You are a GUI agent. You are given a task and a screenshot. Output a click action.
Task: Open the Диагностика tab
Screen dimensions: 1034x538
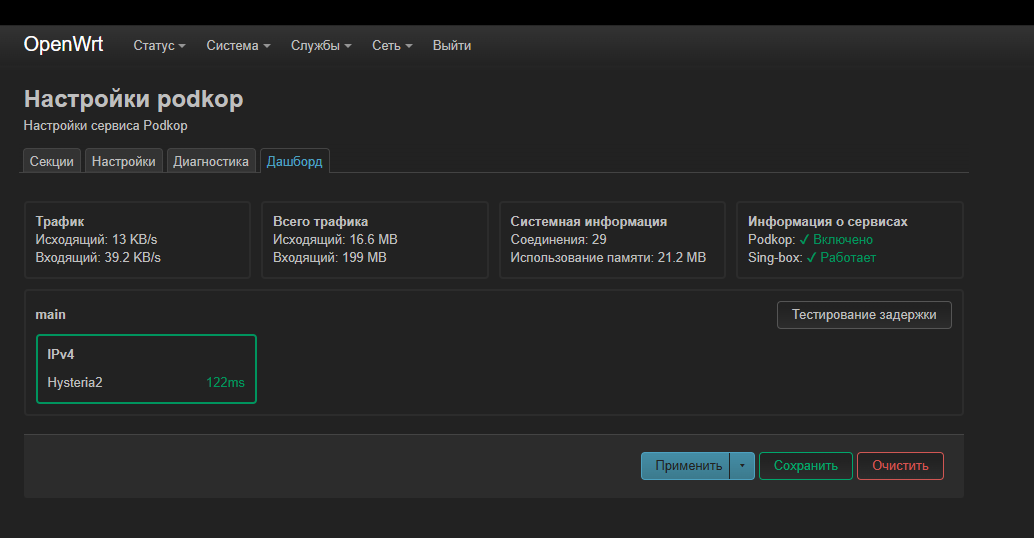[x=211, y=162]
